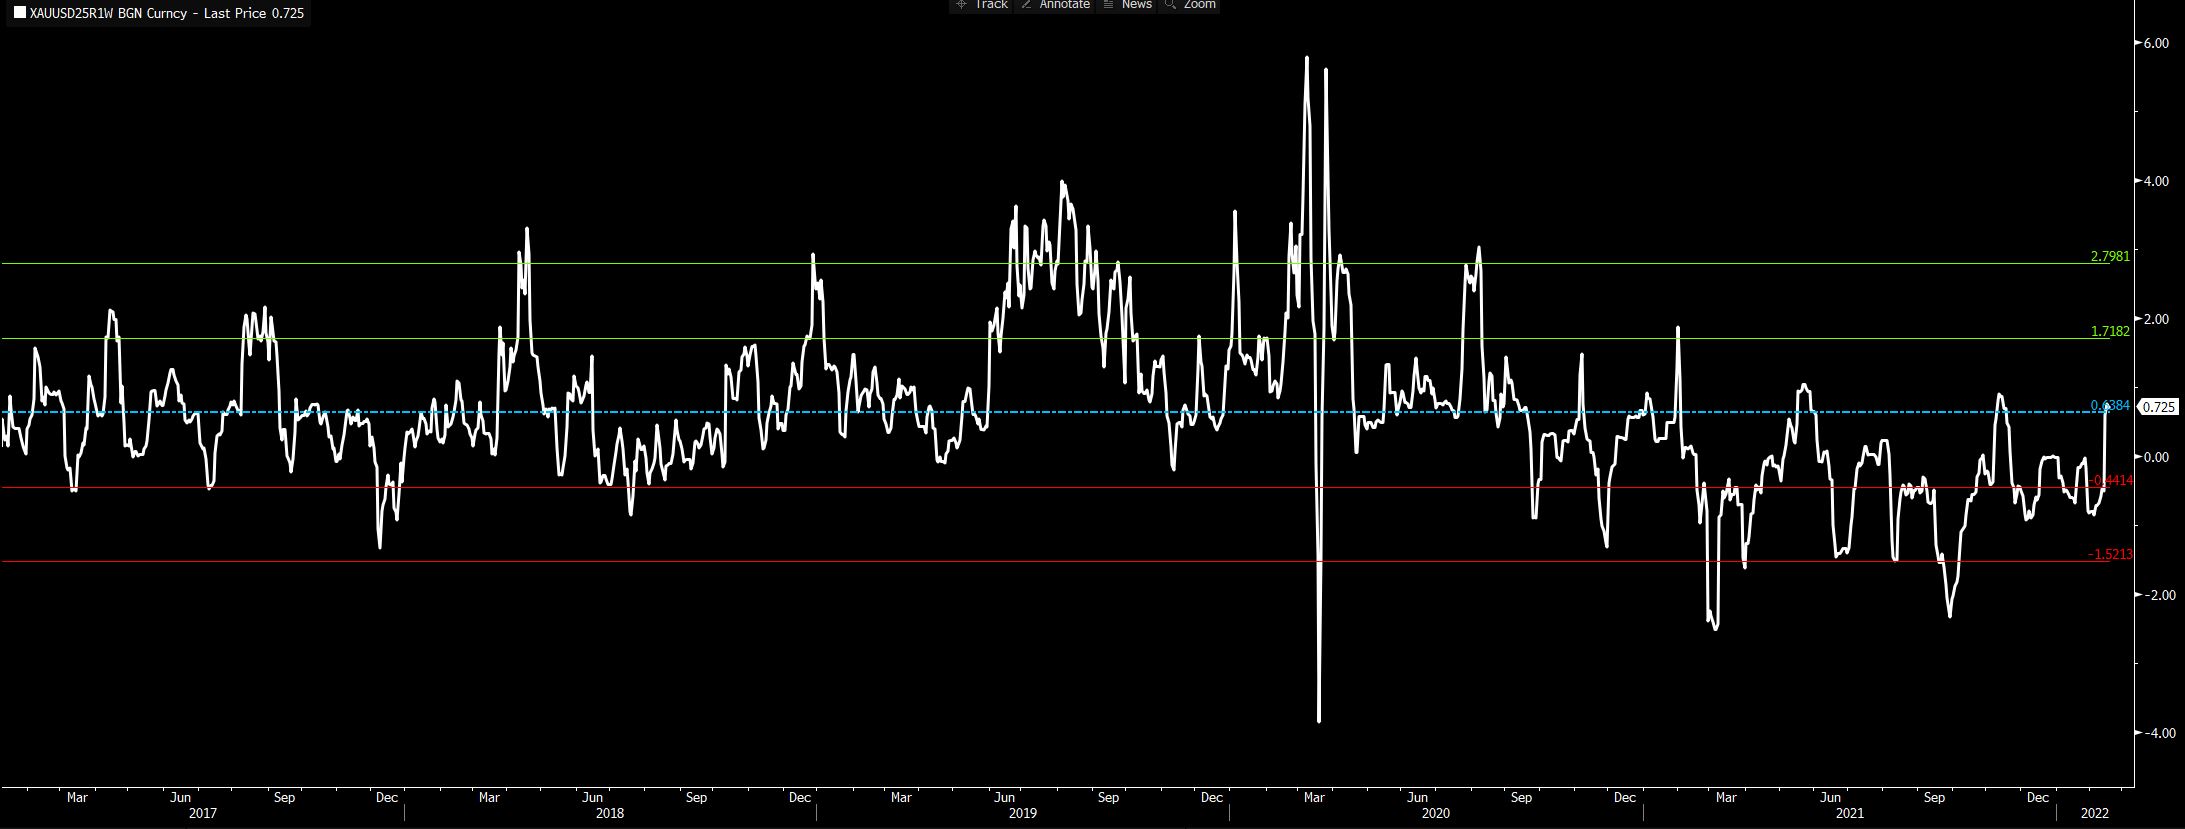Click the News list icon
The width and height of the screenshot is (2185, 829).
tap(1108, 5)
